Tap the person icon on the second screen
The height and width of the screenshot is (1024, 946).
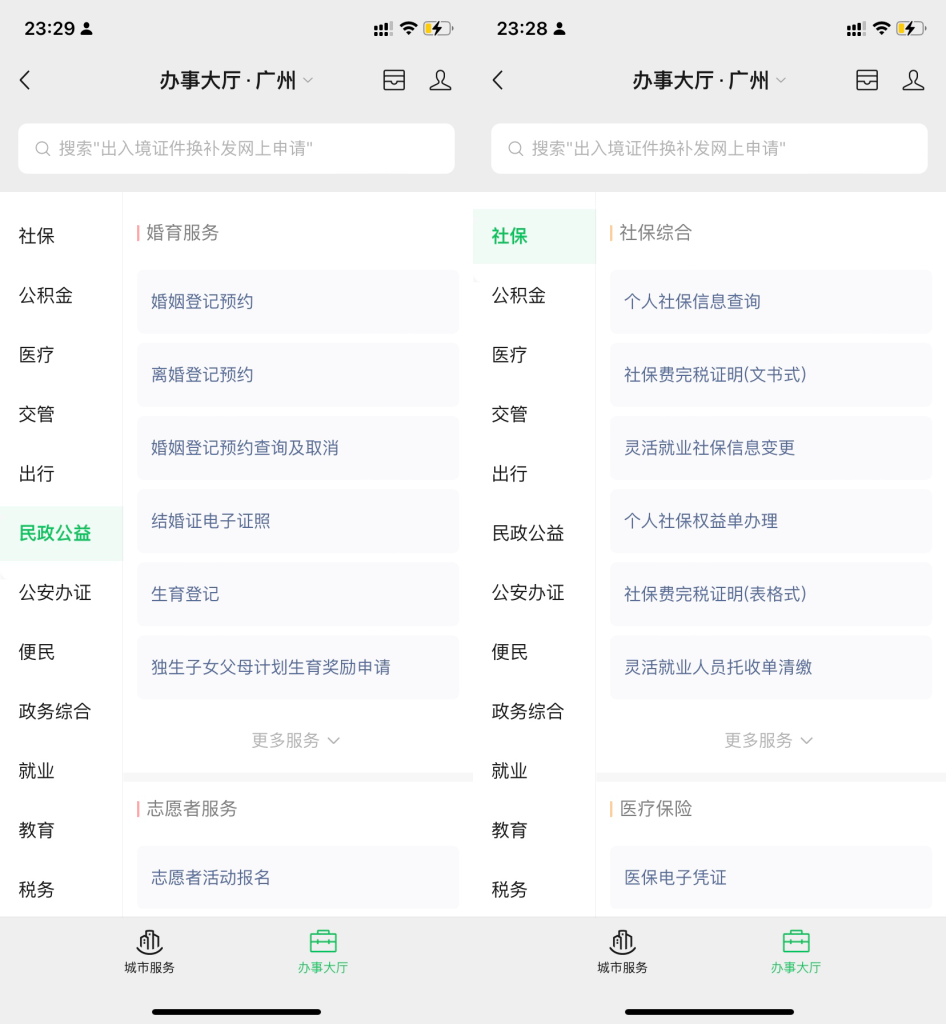click(913, 80)
